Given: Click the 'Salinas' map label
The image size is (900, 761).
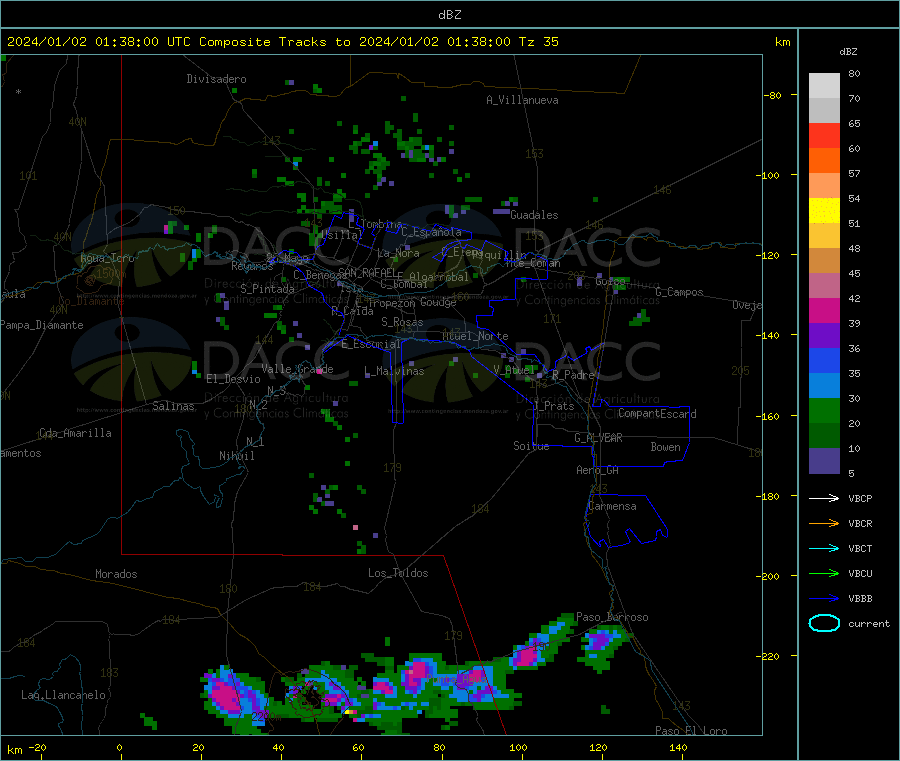Looking at the screenshot, I should click(173, 406).
